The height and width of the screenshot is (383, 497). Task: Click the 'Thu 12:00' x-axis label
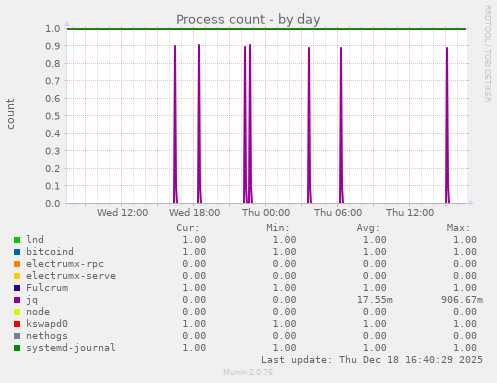[x=410, y=213]
